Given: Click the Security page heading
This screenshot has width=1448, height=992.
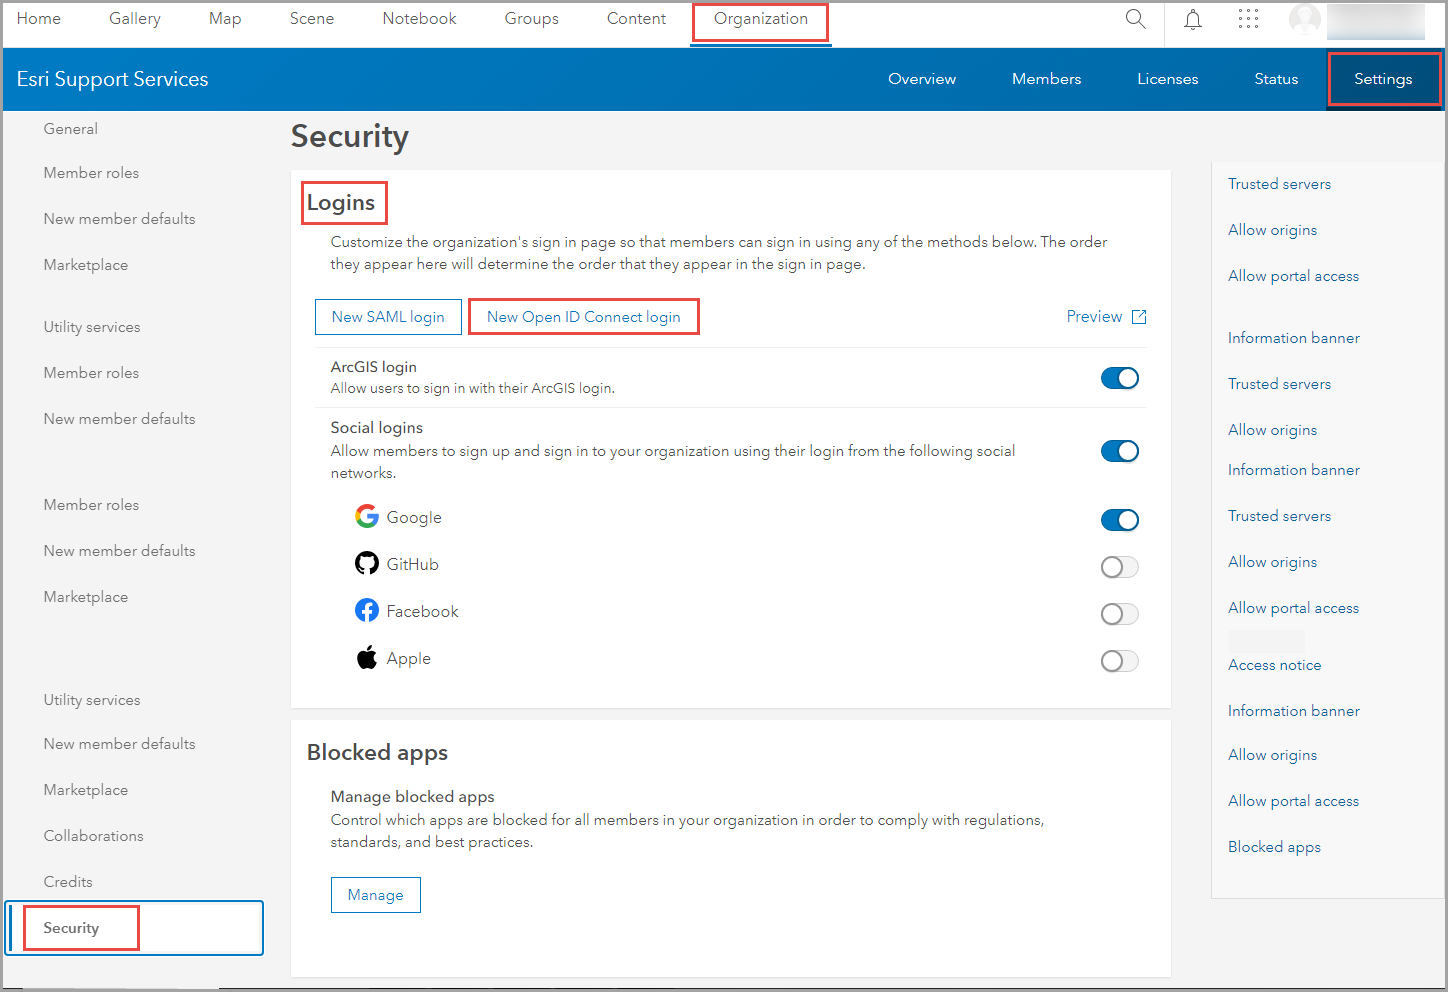Looking at the screenshot, I should 350,137.
